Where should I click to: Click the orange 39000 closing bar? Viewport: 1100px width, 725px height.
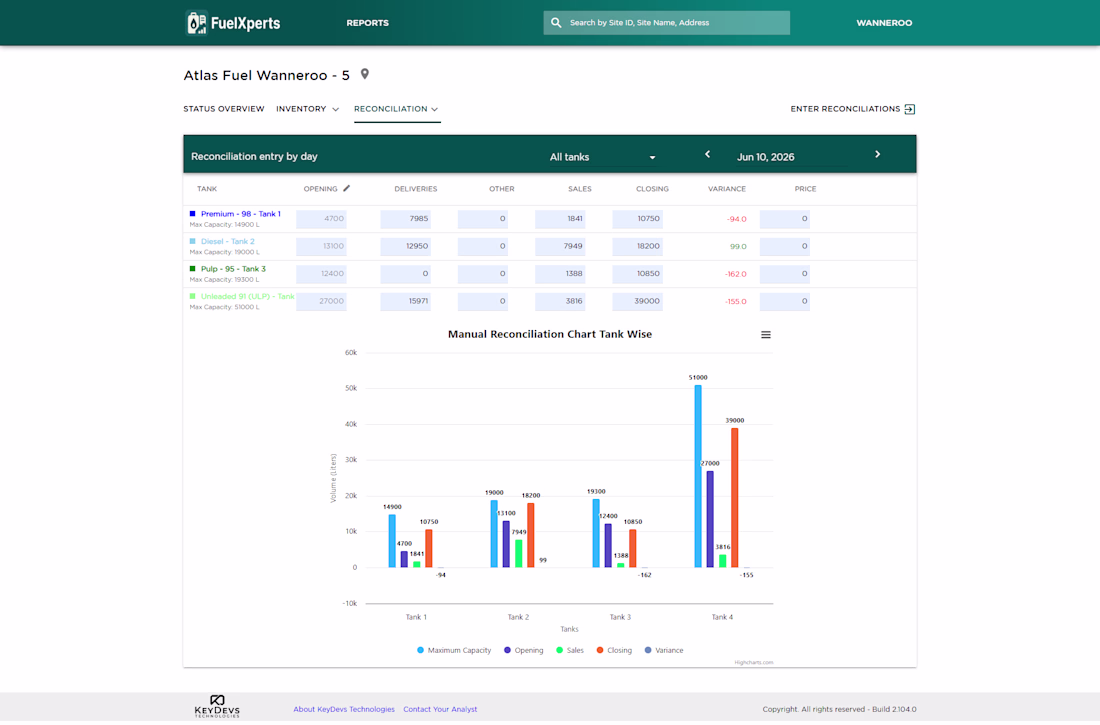[735, 498]
